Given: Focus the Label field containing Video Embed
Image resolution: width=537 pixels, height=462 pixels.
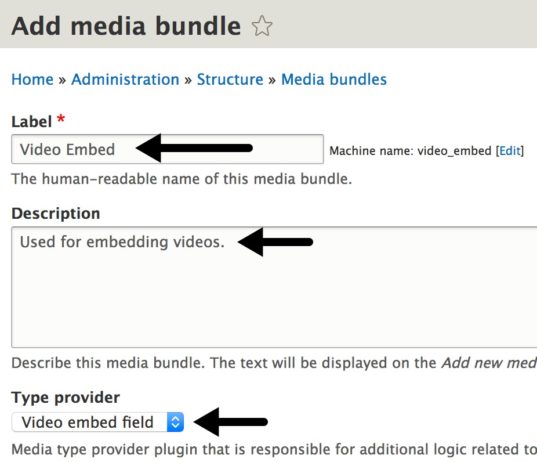Looking at the screenshot, I should pos(167,149).
